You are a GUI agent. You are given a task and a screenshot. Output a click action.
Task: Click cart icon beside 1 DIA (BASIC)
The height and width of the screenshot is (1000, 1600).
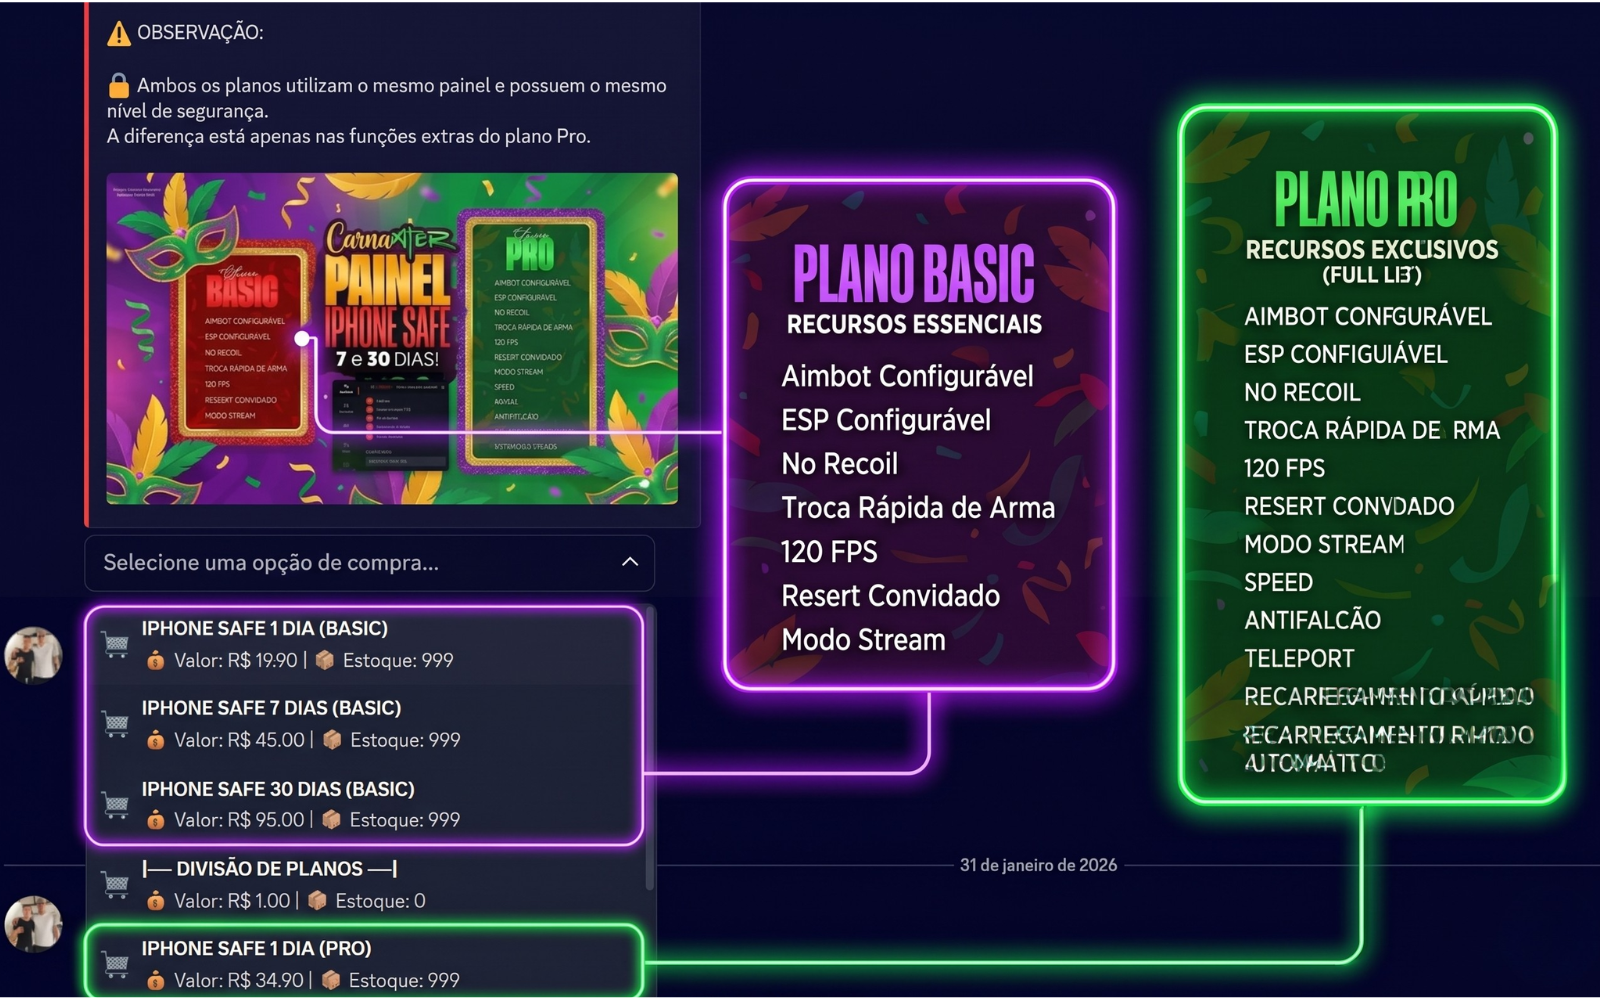pyautogui.click(x=116, y=644)
